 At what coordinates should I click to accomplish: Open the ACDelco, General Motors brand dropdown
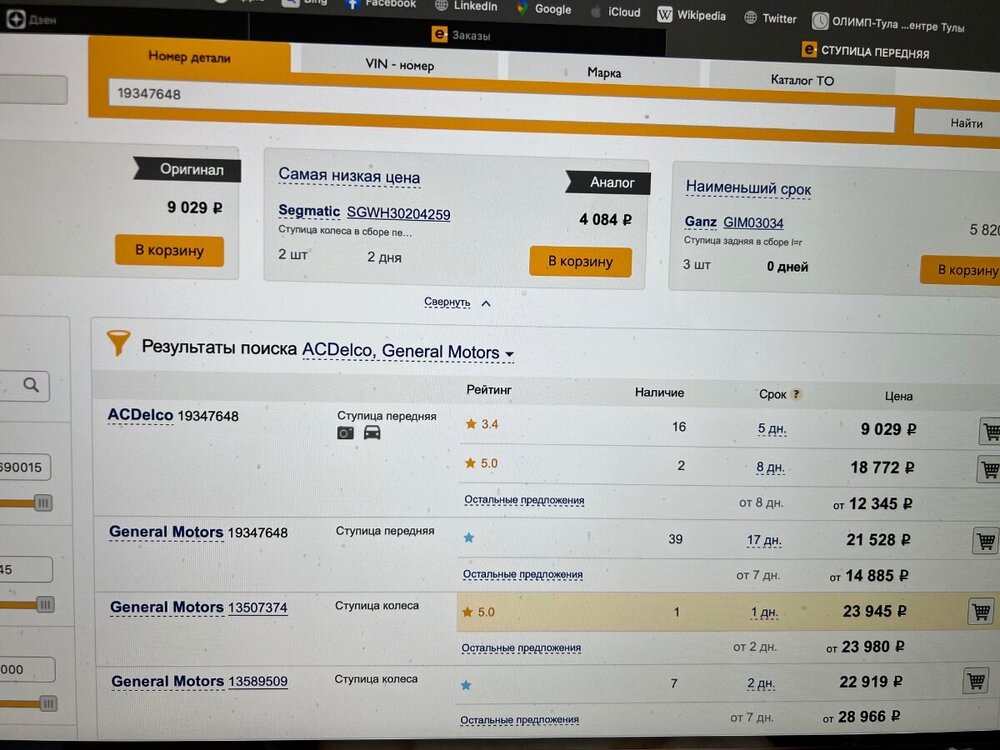click(408, 351)
